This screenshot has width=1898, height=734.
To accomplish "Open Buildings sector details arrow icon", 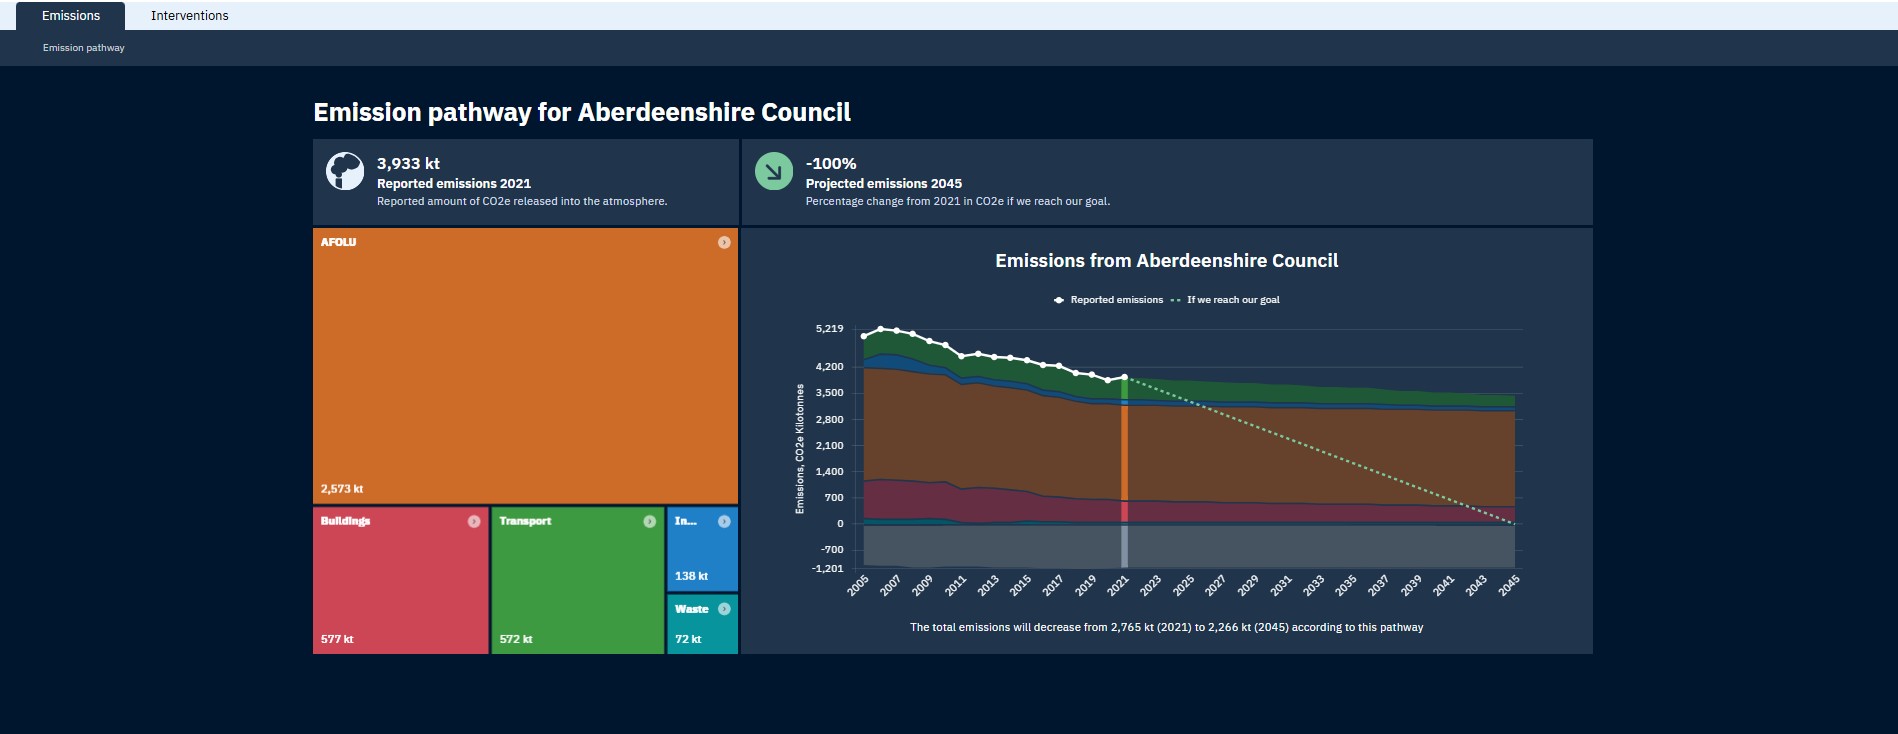I will [474, 521].
